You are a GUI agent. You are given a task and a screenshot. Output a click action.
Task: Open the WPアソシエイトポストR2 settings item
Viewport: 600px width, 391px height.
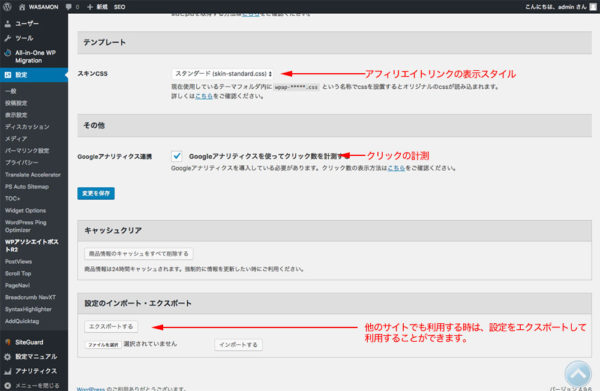(x=32, y=246)
